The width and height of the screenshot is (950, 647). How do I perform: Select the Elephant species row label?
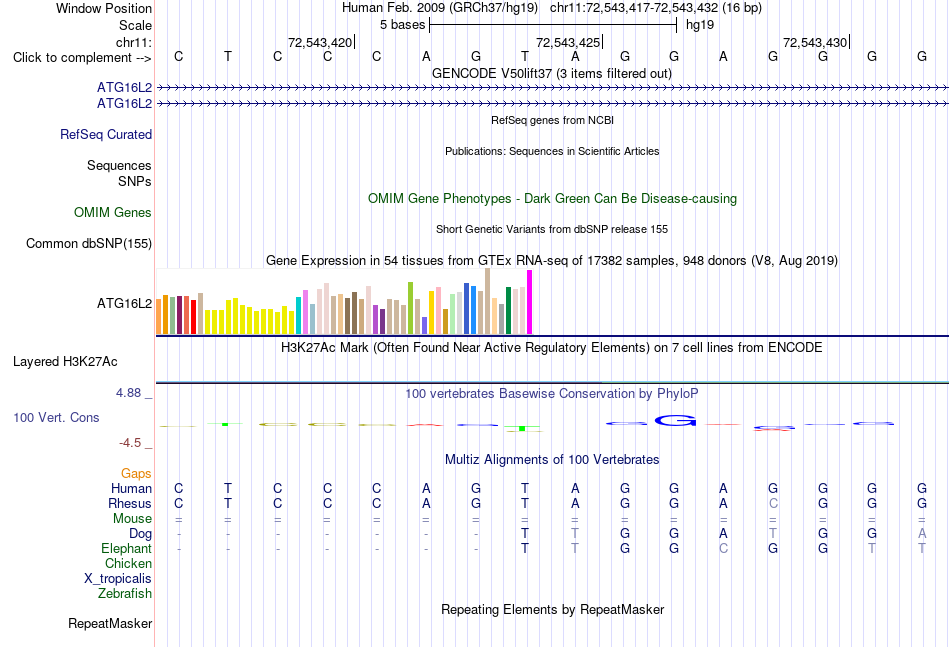point(127,548)
